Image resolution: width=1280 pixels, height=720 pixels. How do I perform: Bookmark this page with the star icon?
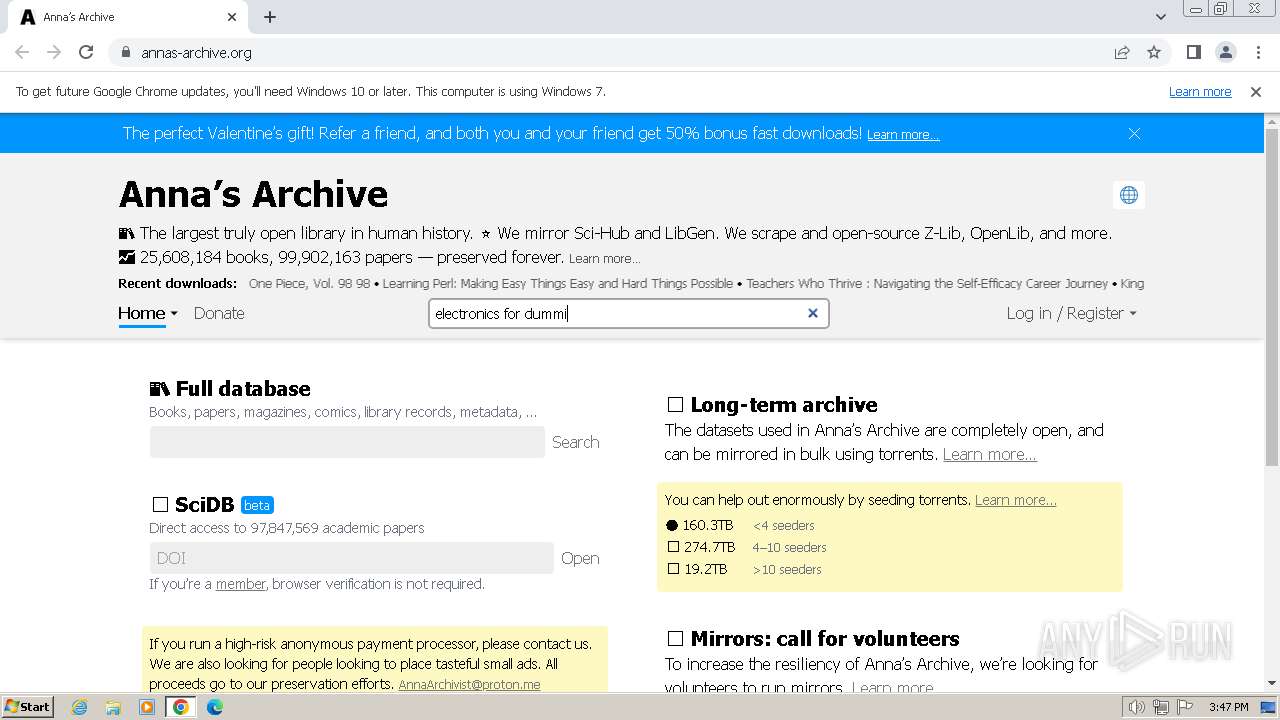tap(1154, 52)
